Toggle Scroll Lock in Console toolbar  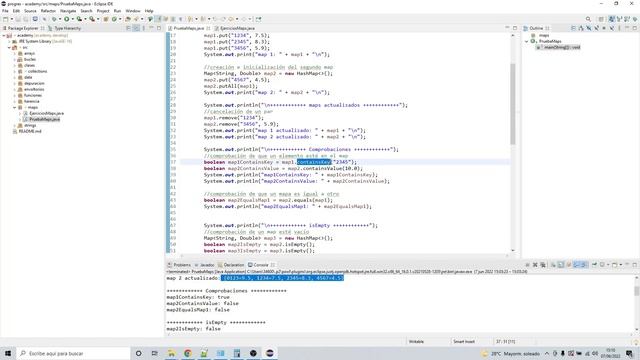pyautogui.click(x=561, y=265)
